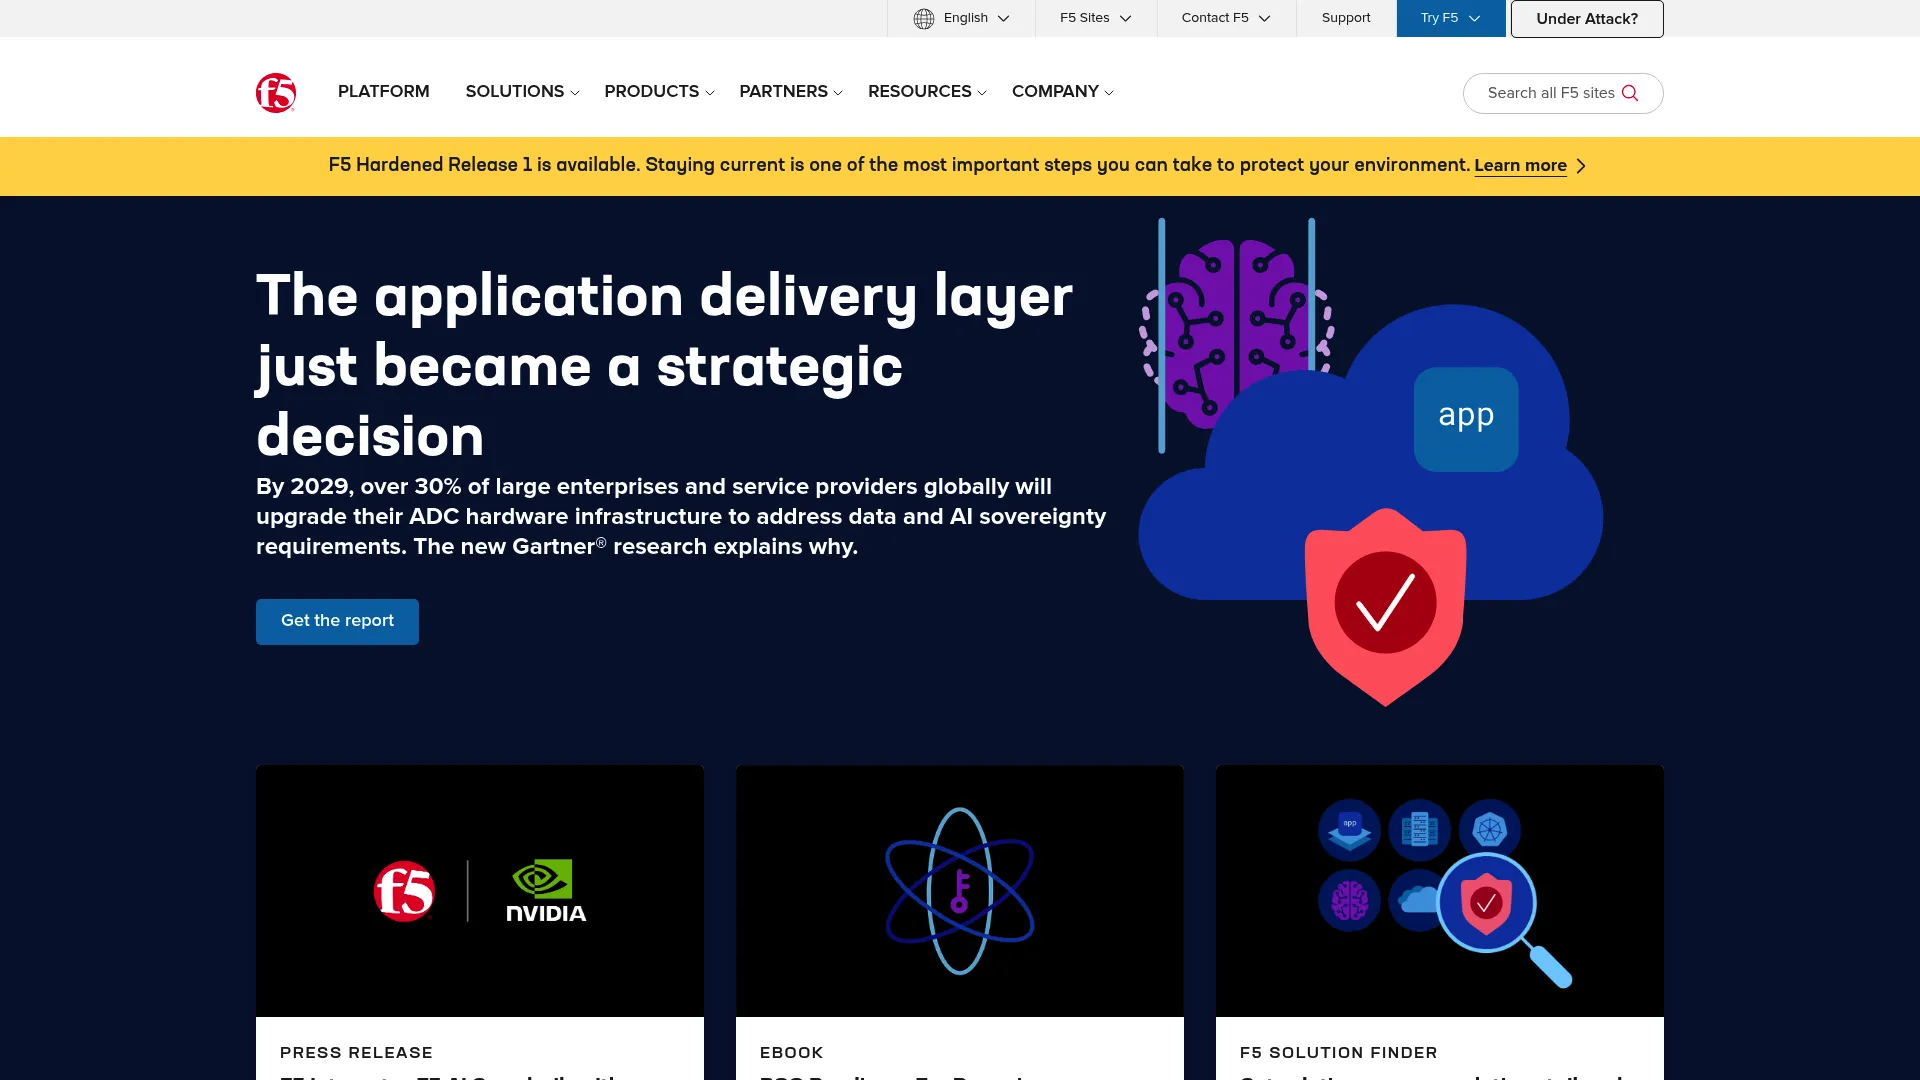Click the Get the report button
Image resolution: width=1920 pixels, height=1080 pixels.
(x=337, y=621)
